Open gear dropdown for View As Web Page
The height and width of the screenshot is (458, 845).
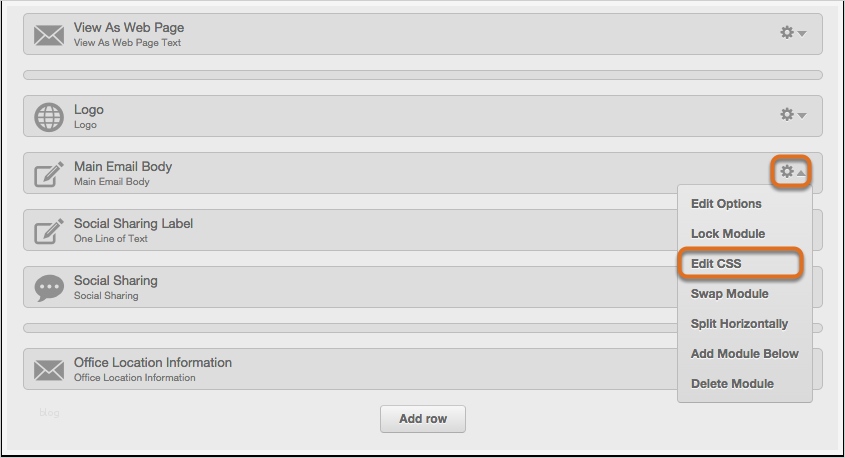point(792,33)
